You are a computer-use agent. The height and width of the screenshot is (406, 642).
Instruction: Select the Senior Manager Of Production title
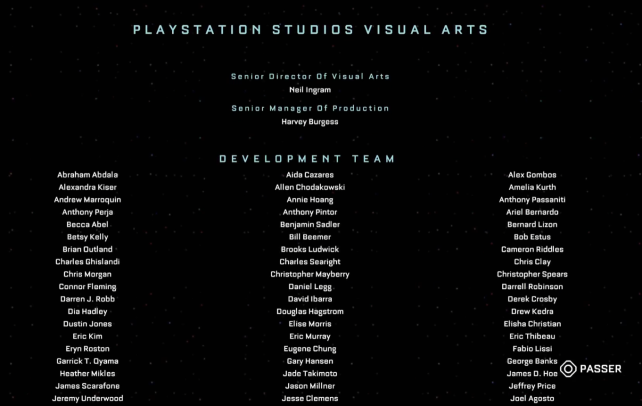pyautogui.click(x=310, y=108)
